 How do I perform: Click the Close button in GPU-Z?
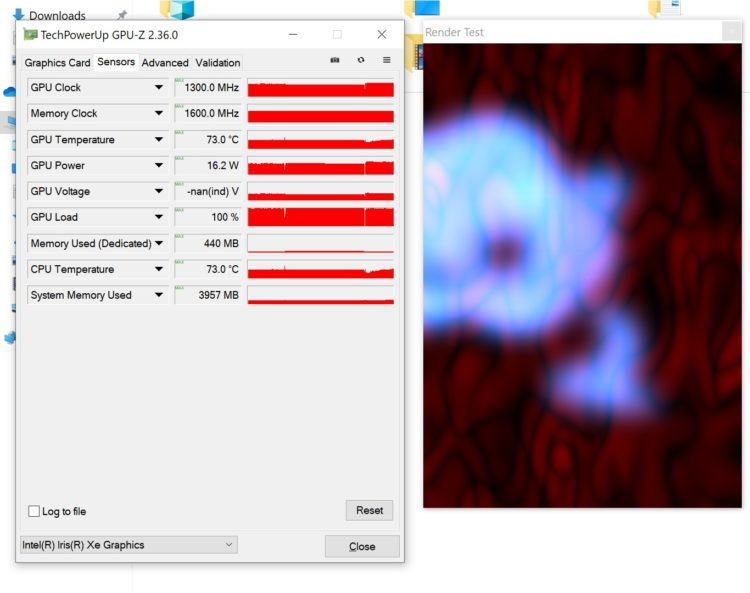[362, 546]
